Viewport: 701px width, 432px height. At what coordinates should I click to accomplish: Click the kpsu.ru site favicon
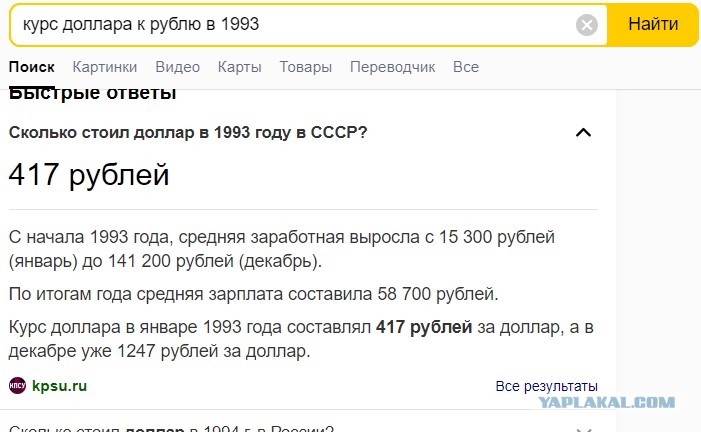tap(17, 385)
